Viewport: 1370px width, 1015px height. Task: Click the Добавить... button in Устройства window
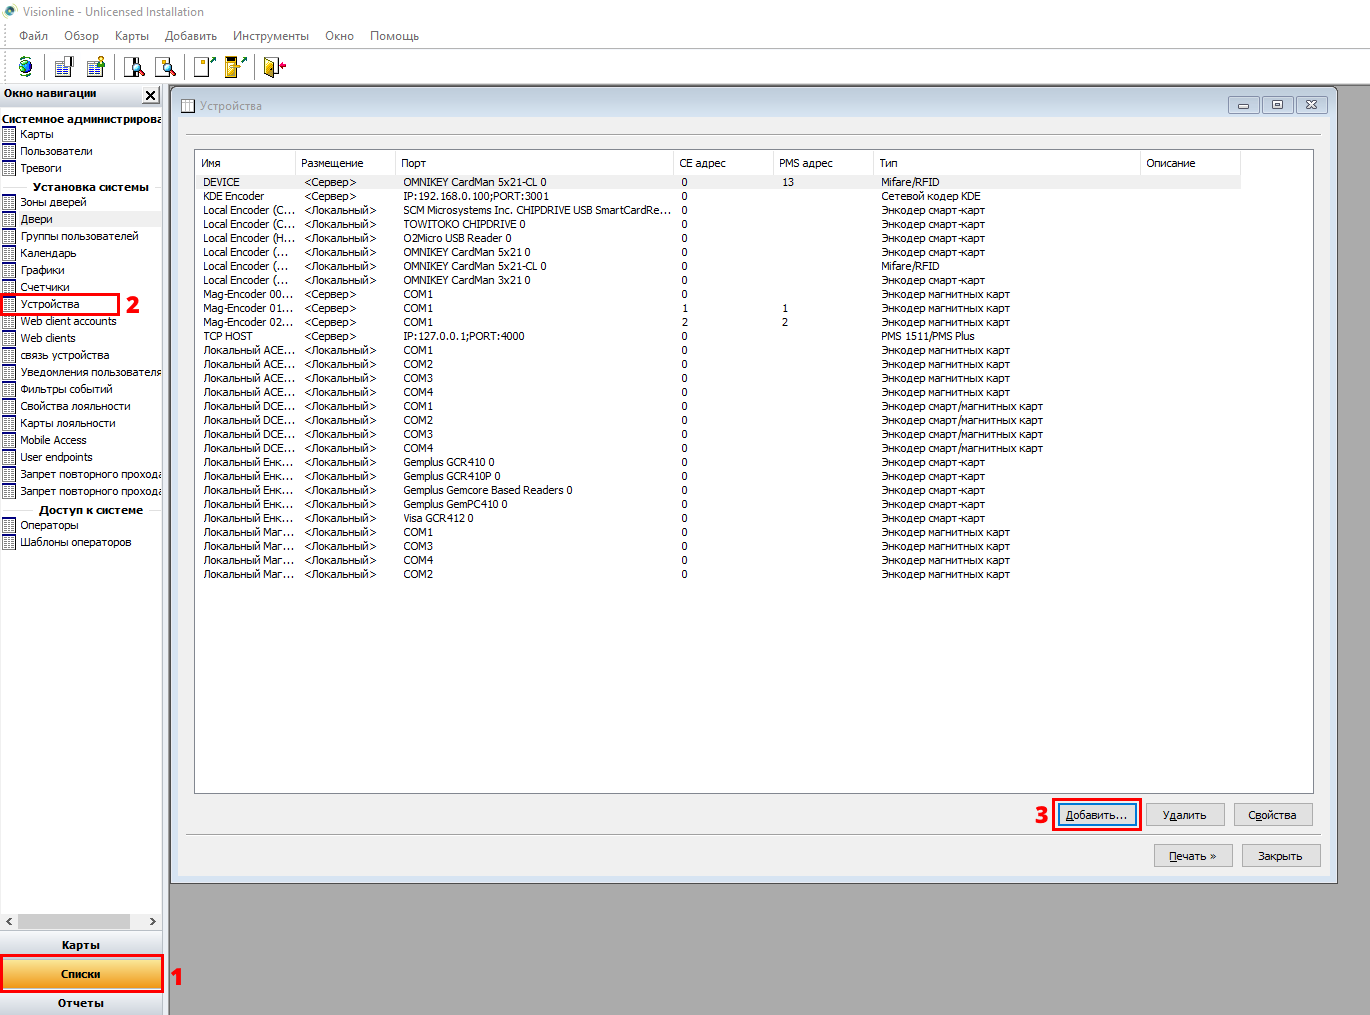[1096, 815]
